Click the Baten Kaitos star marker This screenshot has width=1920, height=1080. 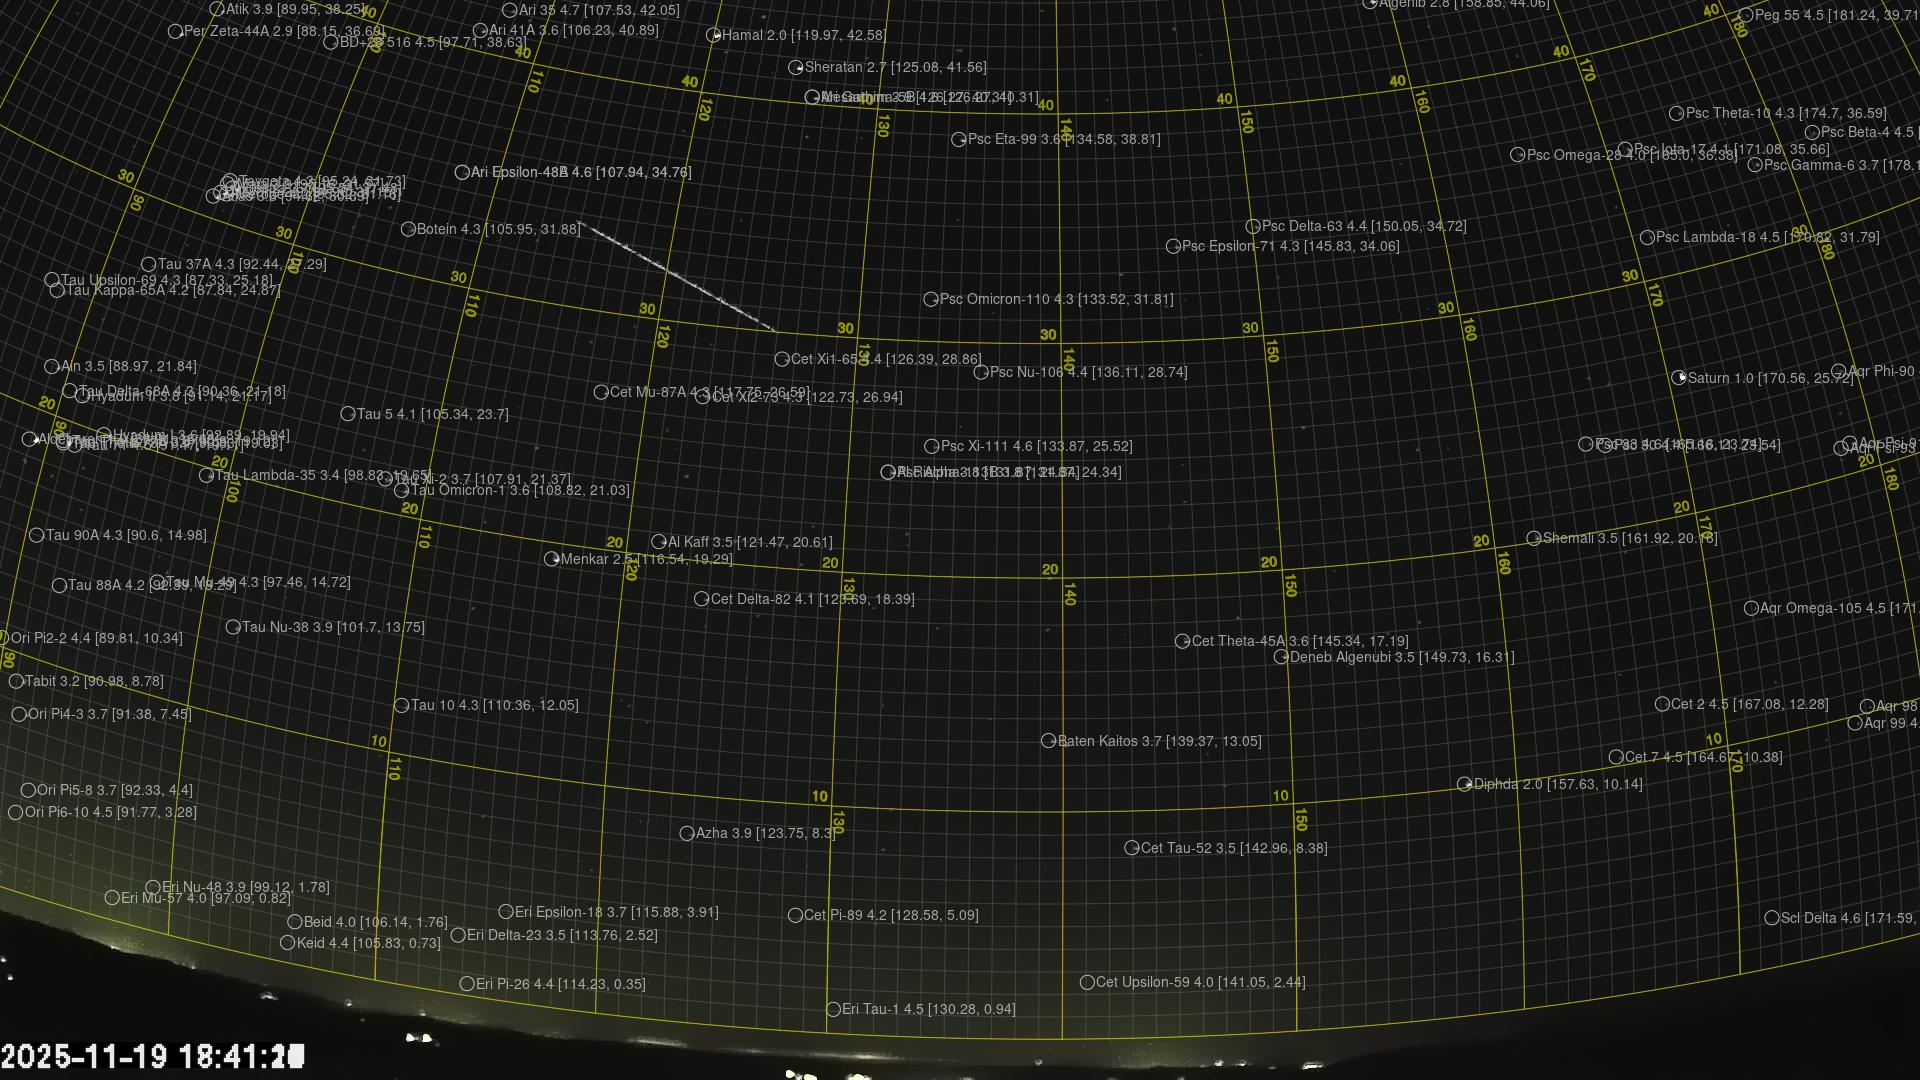pos(1049,741)
